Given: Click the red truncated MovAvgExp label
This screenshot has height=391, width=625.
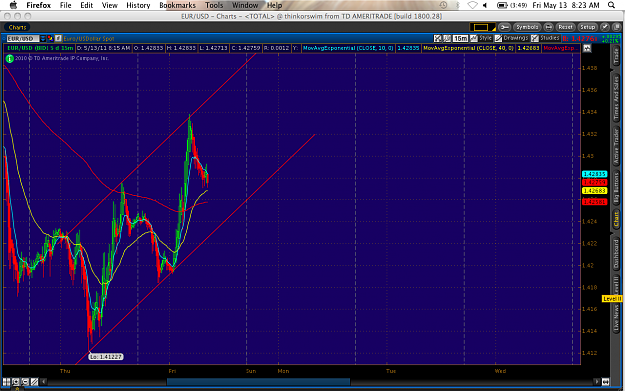Looking at the screenshot, I should click(x=560, y=48).
